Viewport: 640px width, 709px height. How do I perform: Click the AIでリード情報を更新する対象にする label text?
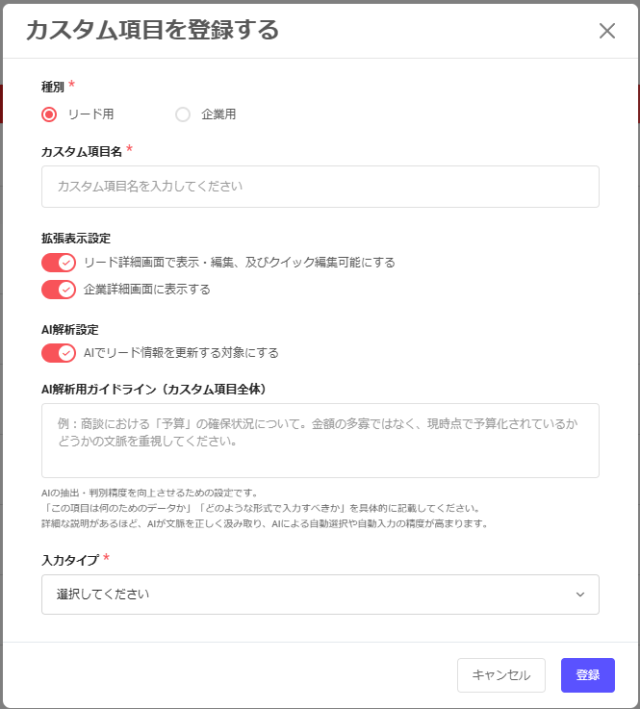pyautogui.click(x=181, y=353)
